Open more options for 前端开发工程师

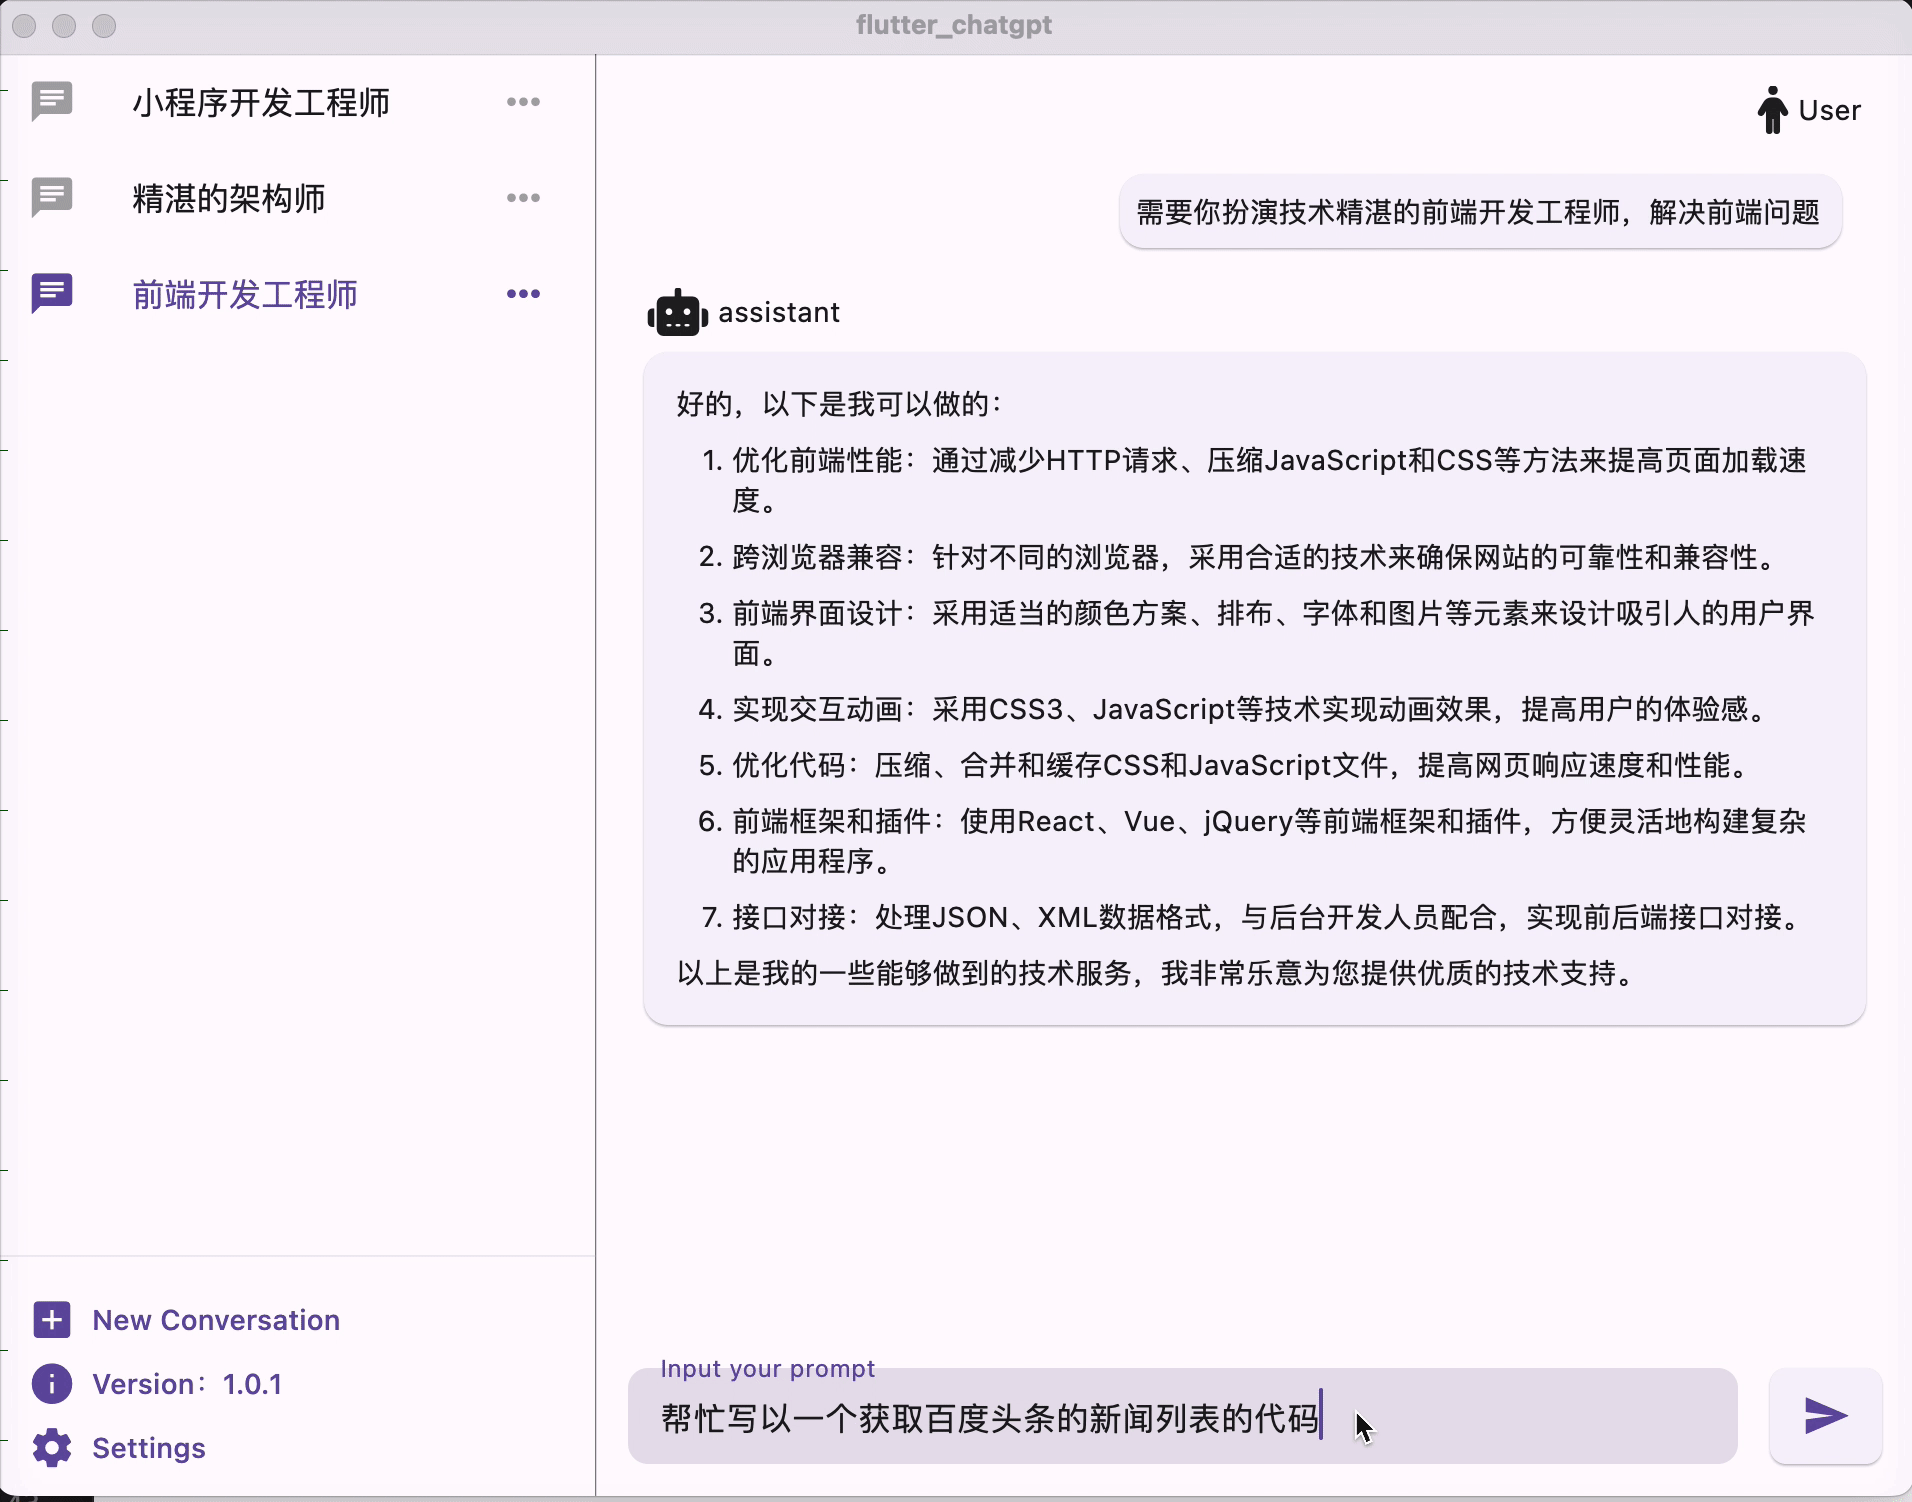click(523, 294)
